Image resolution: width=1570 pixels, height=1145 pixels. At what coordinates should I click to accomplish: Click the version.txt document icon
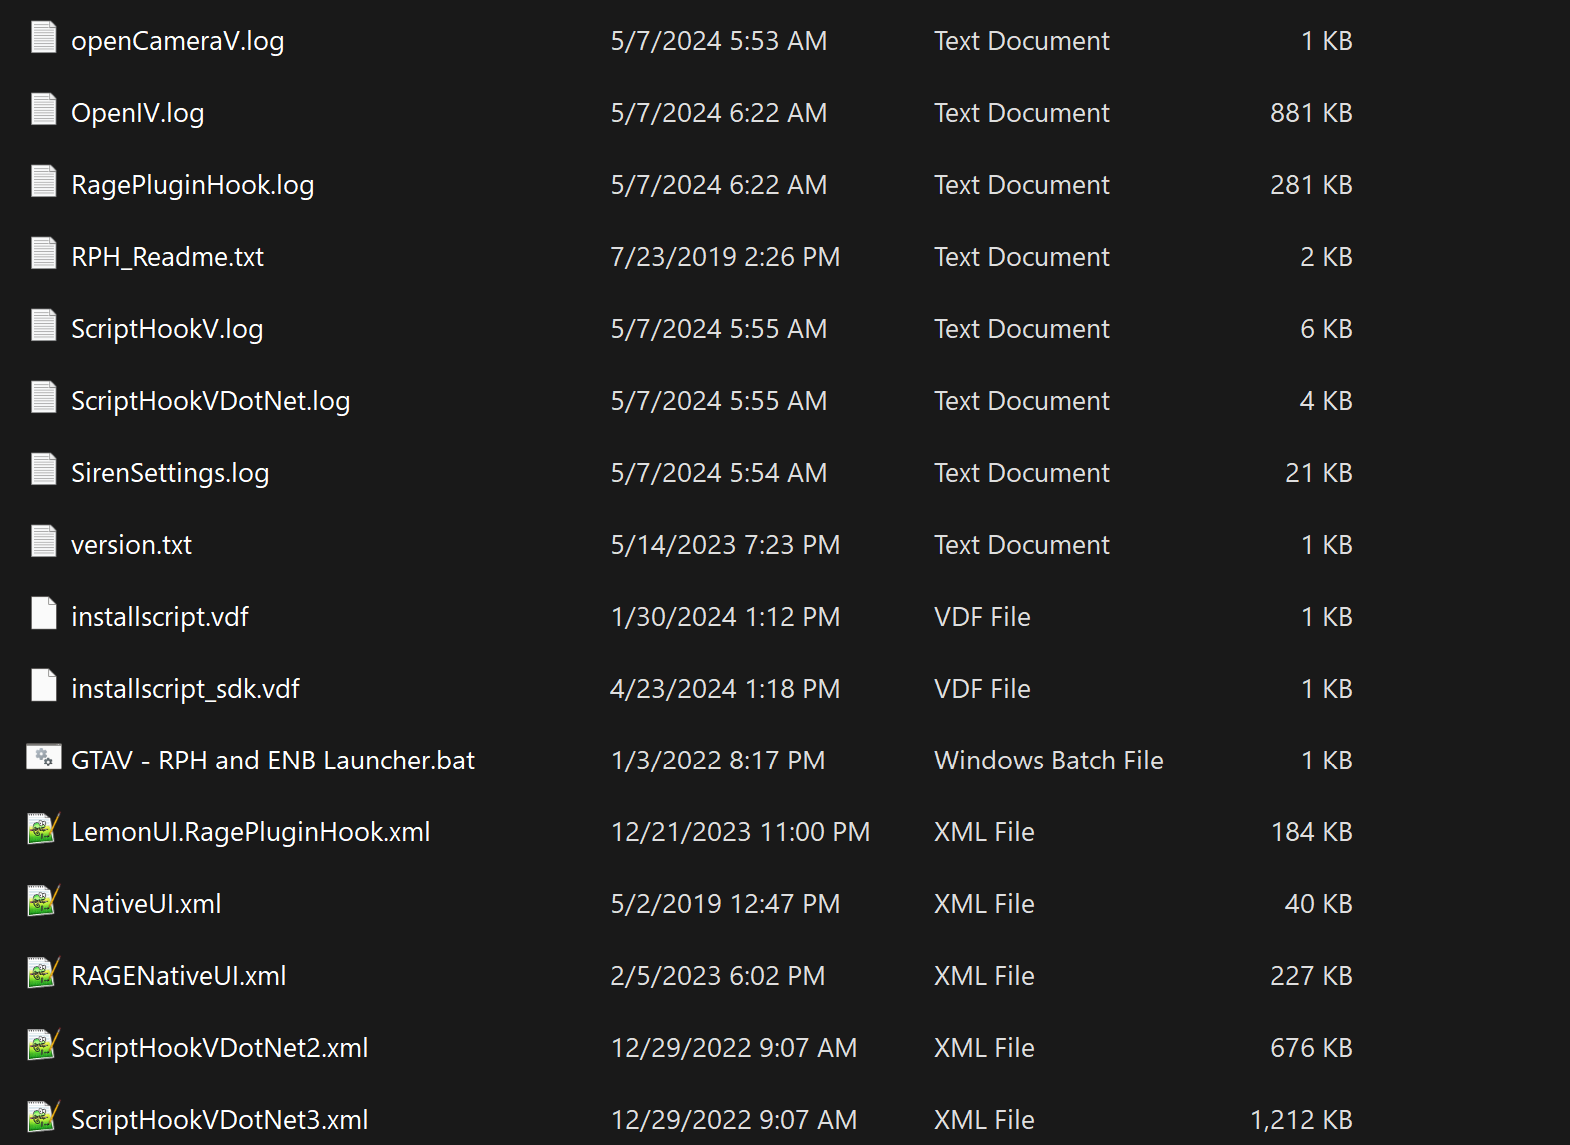[x=44, y=542]
